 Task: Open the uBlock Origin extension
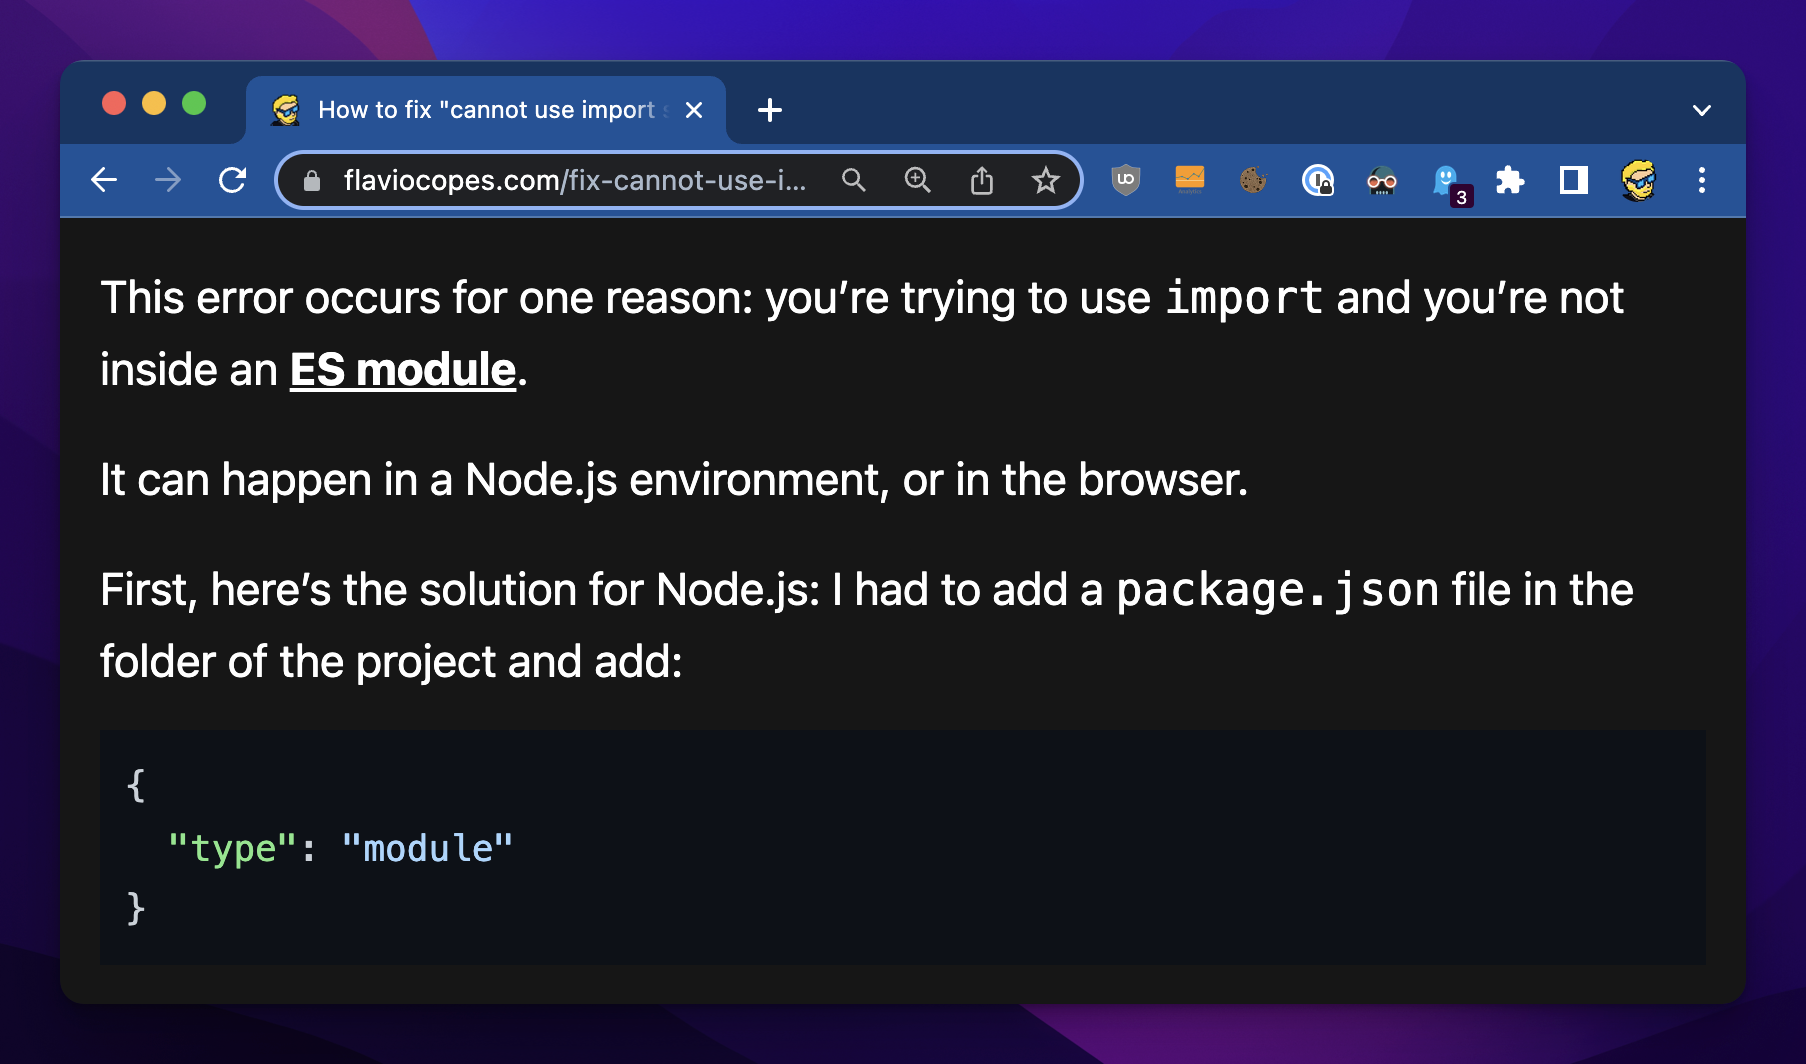click(1125, 180)
